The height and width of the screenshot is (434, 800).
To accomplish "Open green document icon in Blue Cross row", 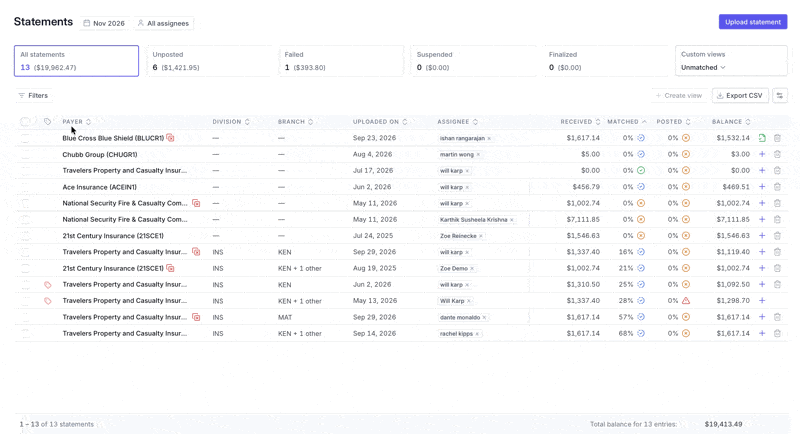I will pyautogui.click(x=762, y=138).
